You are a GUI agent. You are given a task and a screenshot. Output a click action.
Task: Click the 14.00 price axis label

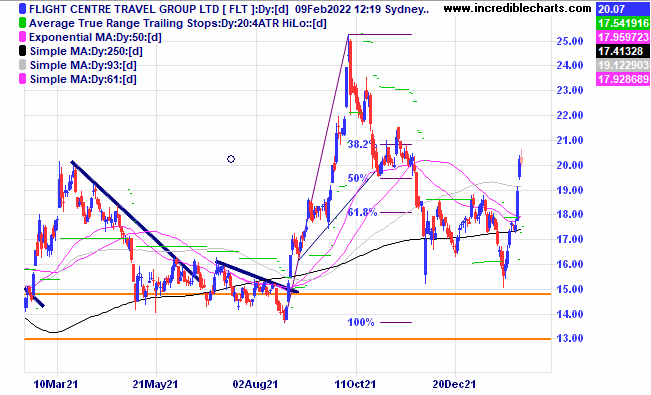pos(570,314)
